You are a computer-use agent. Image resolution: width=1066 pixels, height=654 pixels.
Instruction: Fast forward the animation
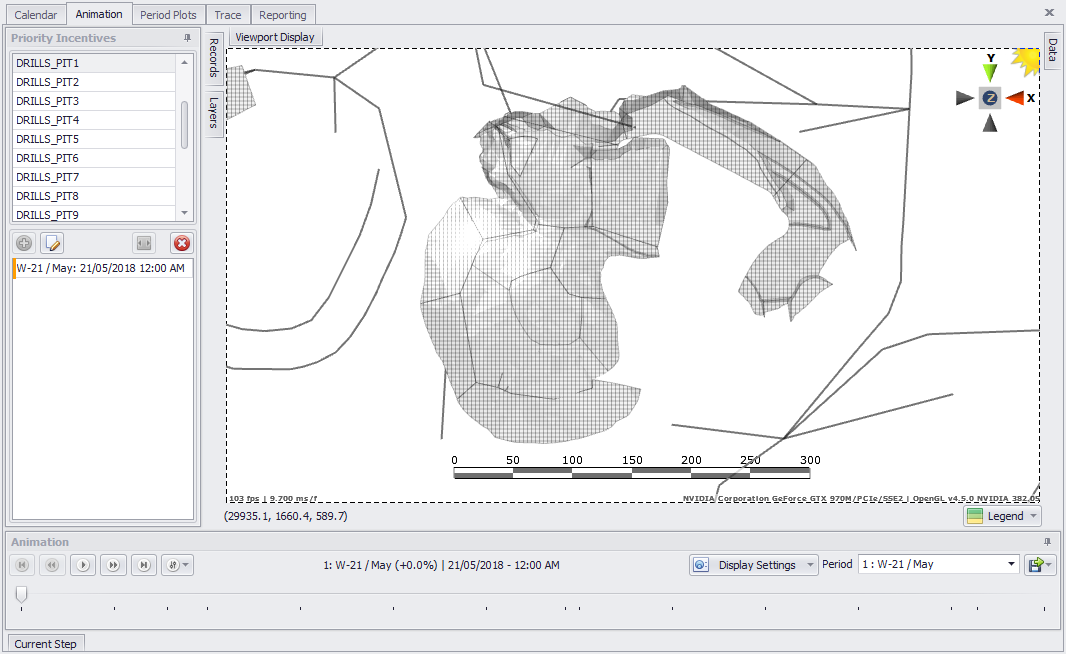(x=113, y=565)
